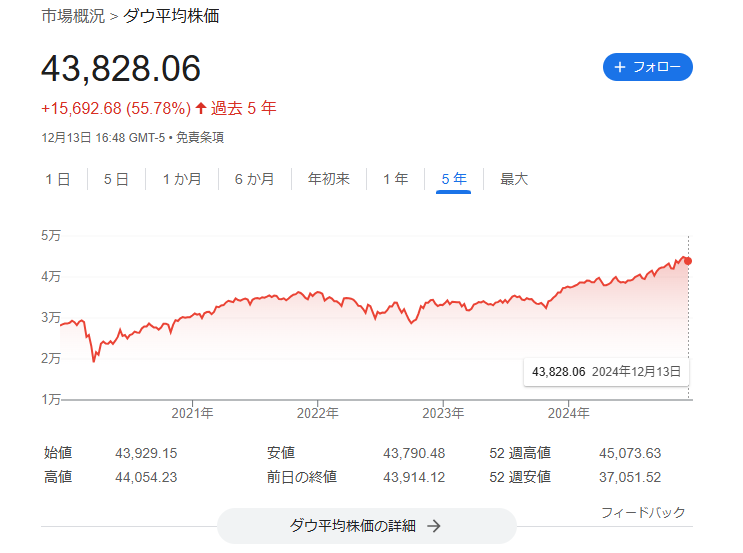Select the 最大 range tab
743x553 pixels.
[514, 179]
